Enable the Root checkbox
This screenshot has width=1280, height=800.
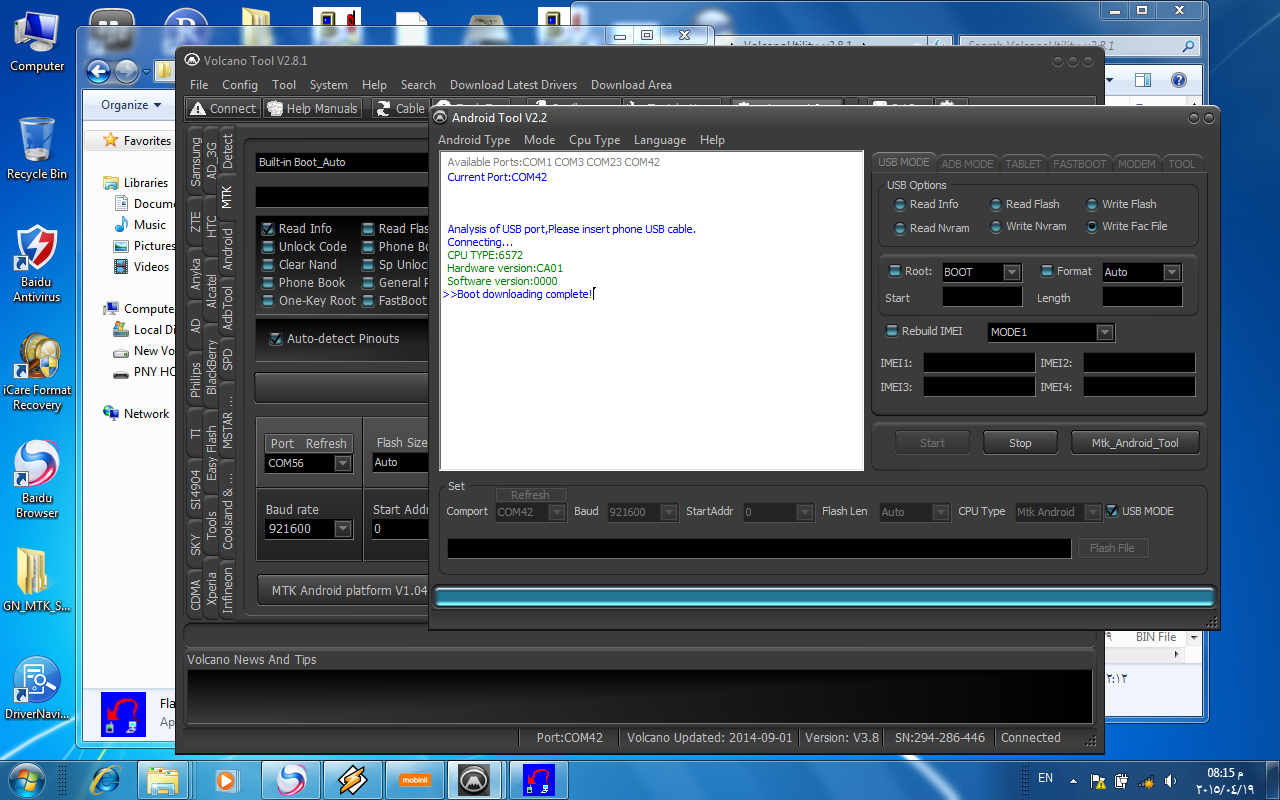click(895, 271)
